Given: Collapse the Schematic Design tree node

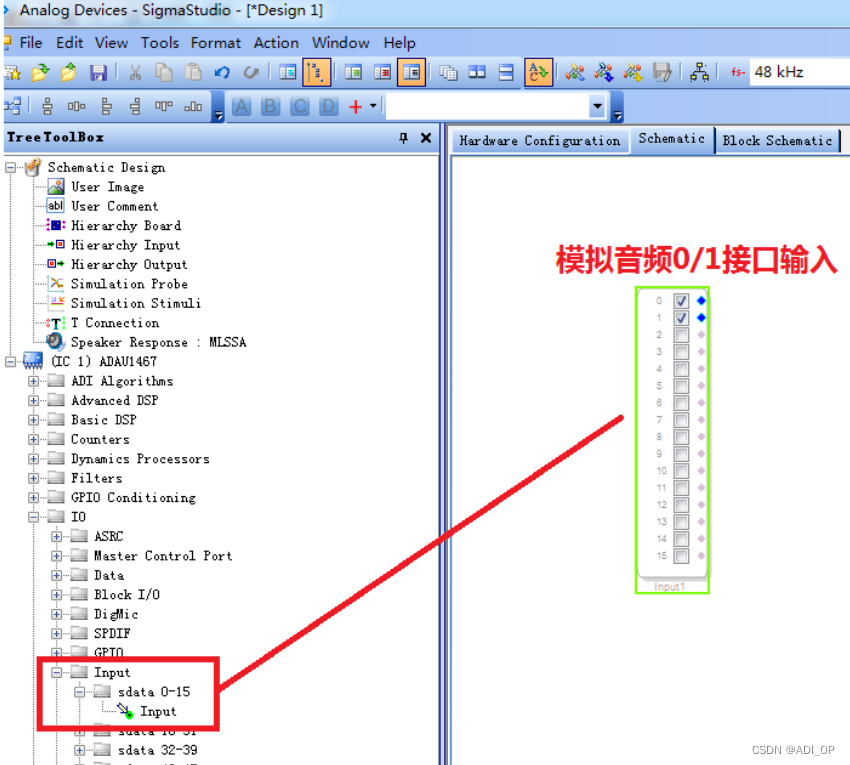Looking at the screenshot, I should (x=10, y=168).
